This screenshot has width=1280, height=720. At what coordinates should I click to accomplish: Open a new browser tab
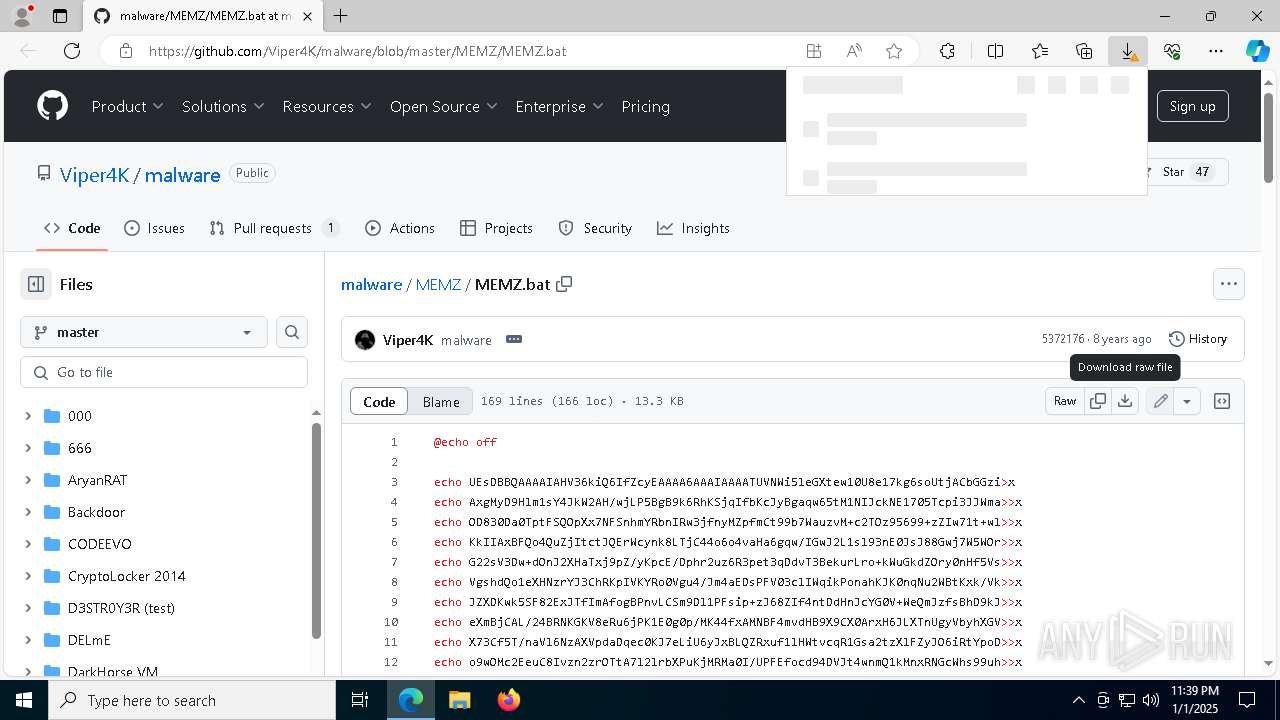[x=341, y=16]
